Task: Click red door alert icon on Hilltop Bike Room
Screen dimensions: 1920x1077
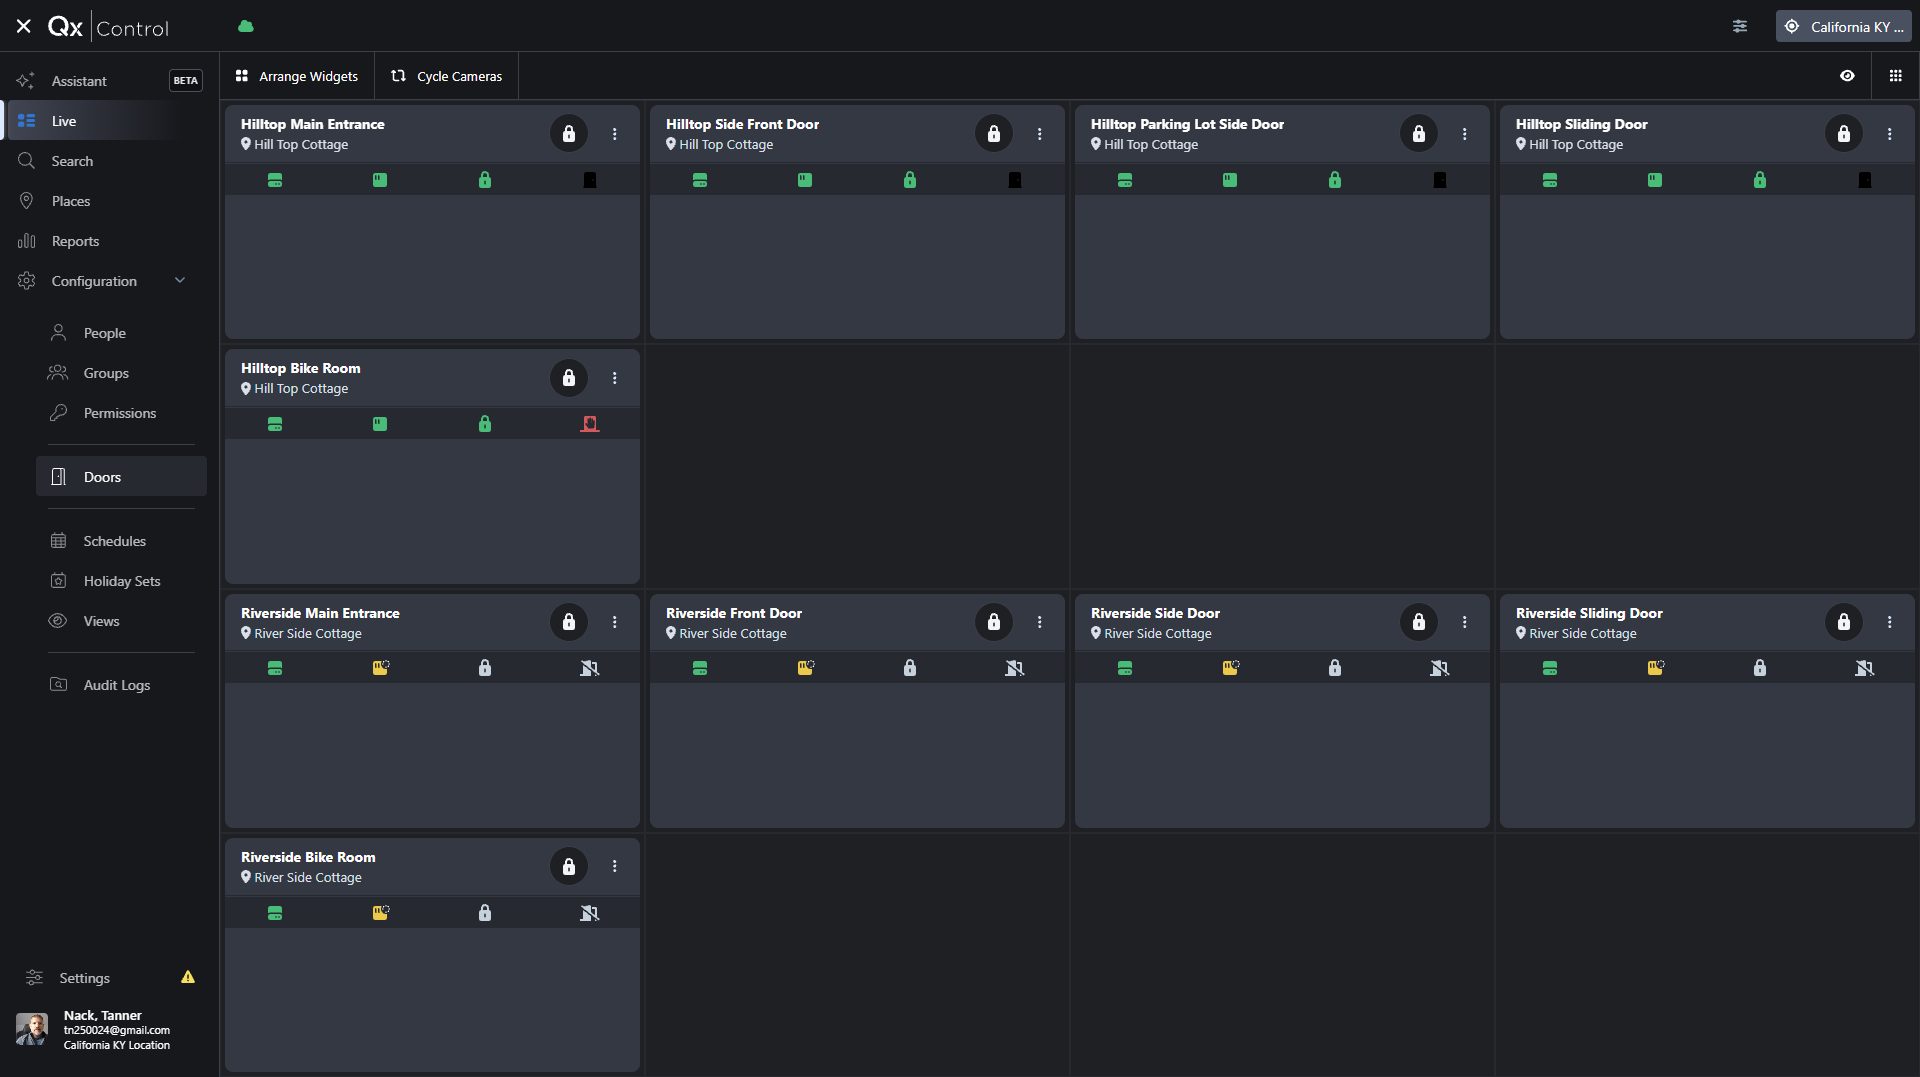Action: 590,424
